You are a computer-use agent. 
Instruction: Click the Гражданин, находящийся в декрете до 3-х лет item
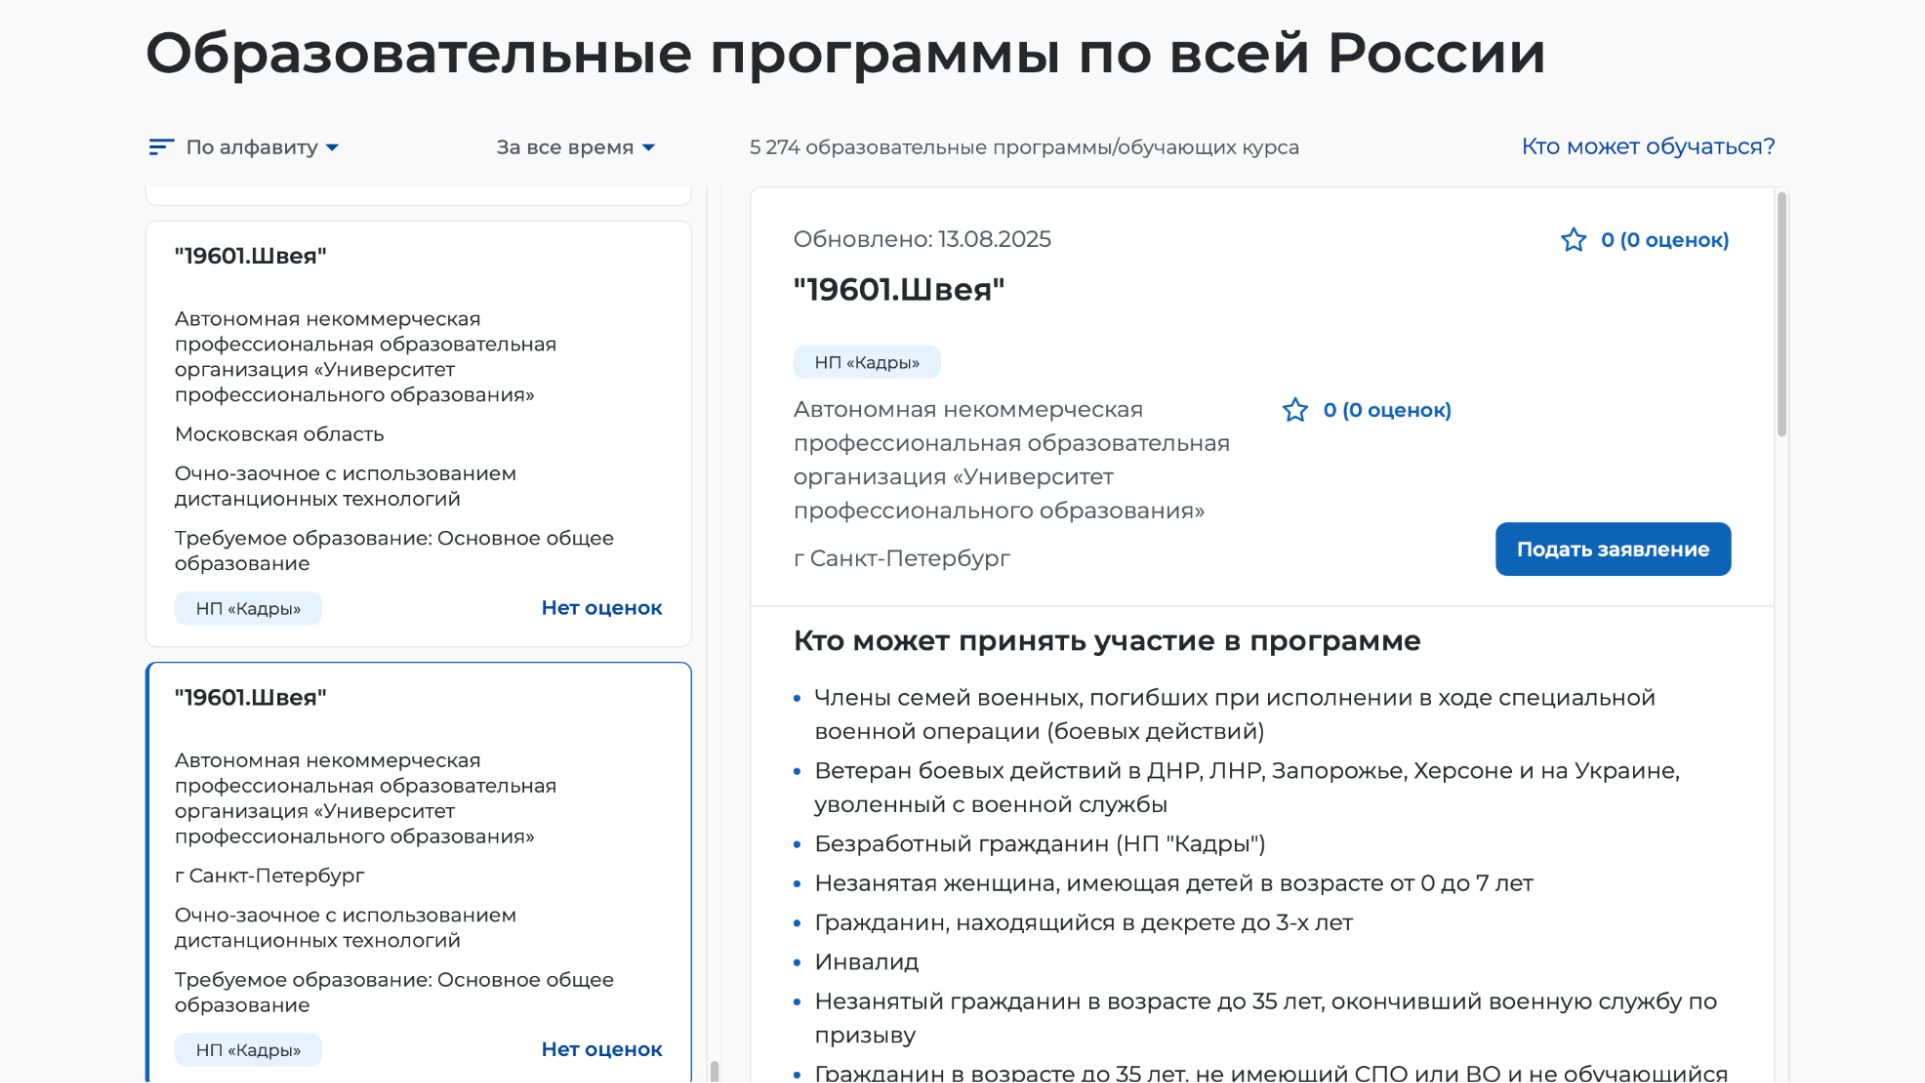coord(1083,923)
